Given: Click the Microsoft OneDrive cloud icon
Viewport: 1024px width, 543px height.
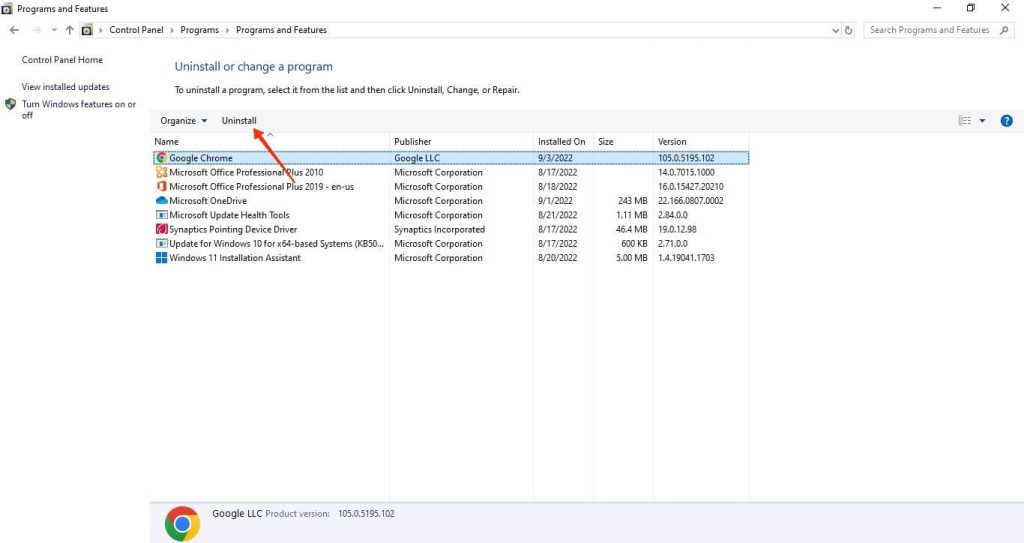Looking at the screenshot, I should [161, 201].
